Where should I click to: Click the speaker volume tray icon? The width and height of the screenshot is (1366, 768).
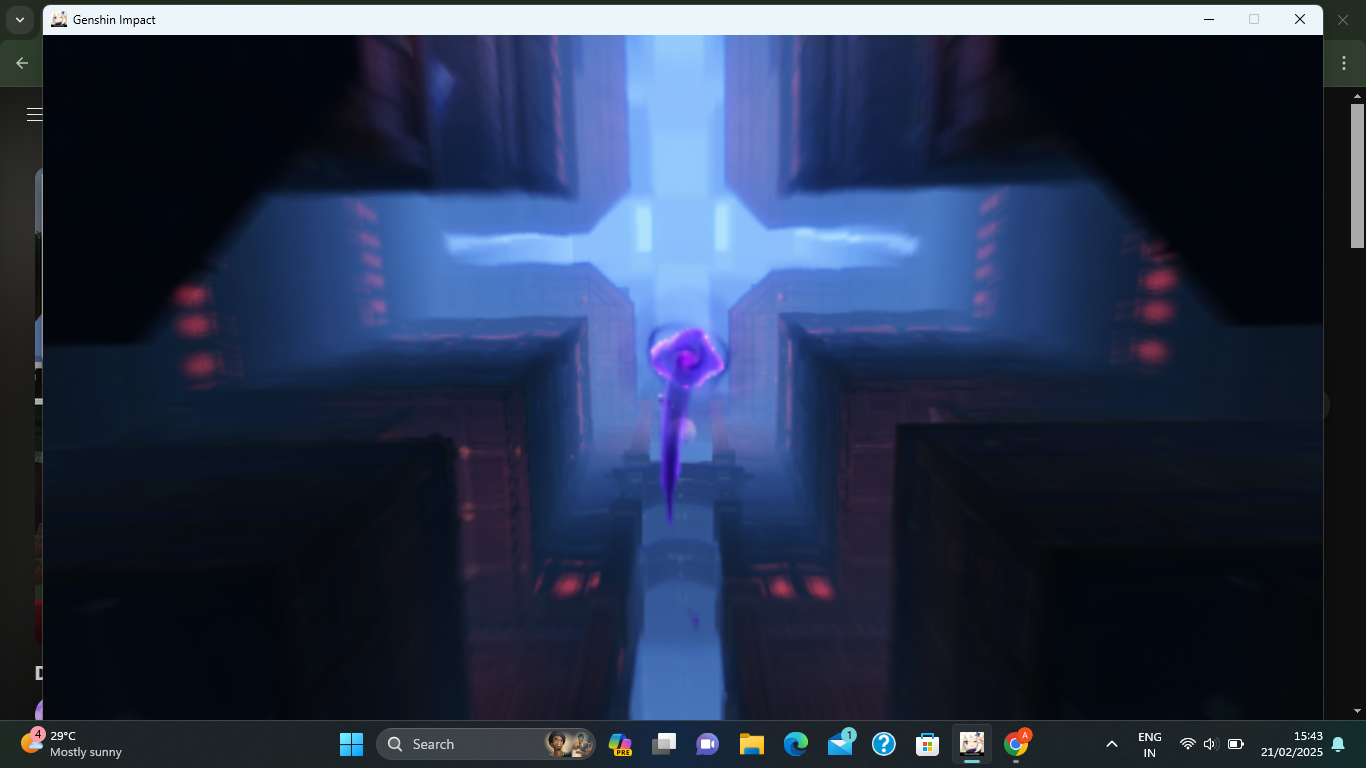(x=1210, y=744)
